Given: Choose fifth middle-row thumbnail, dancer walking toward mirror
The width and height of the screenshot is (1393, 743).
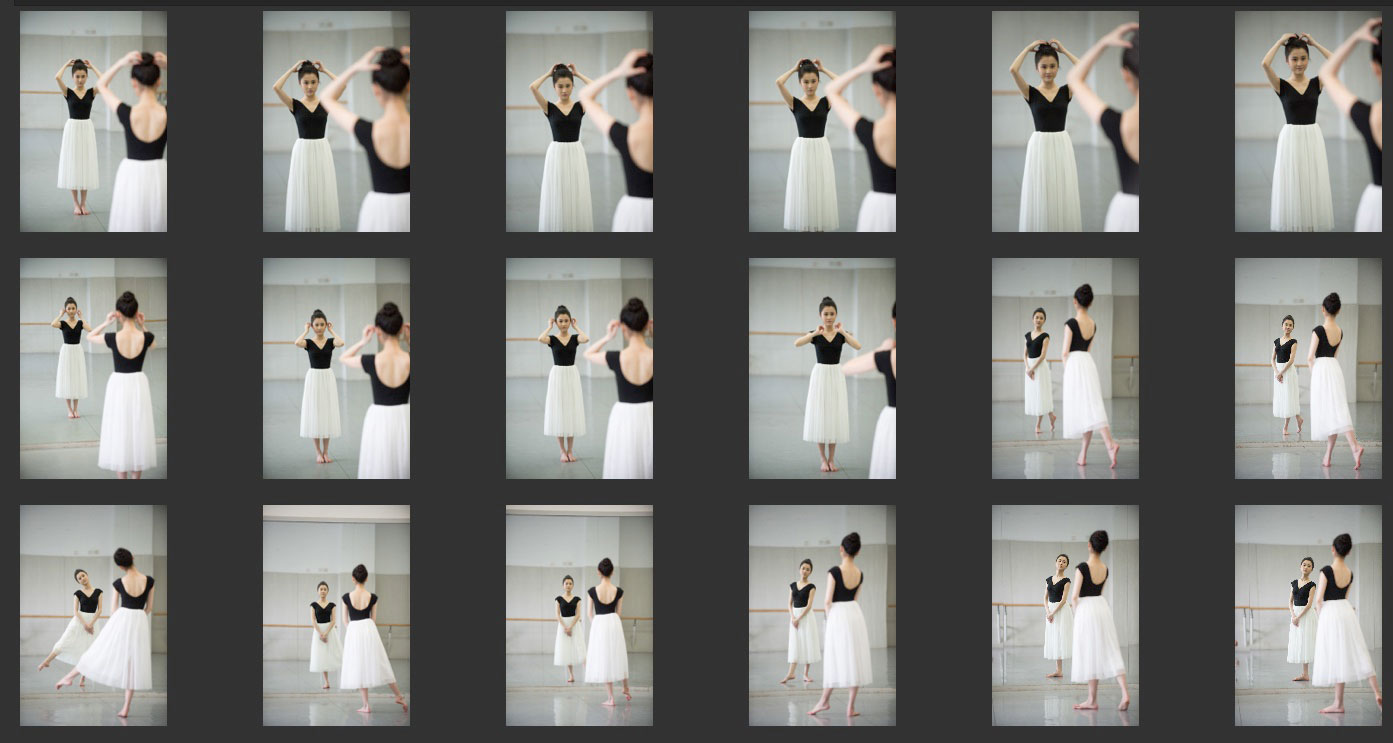Looking at the screenshot, I should pos(1065,368).
